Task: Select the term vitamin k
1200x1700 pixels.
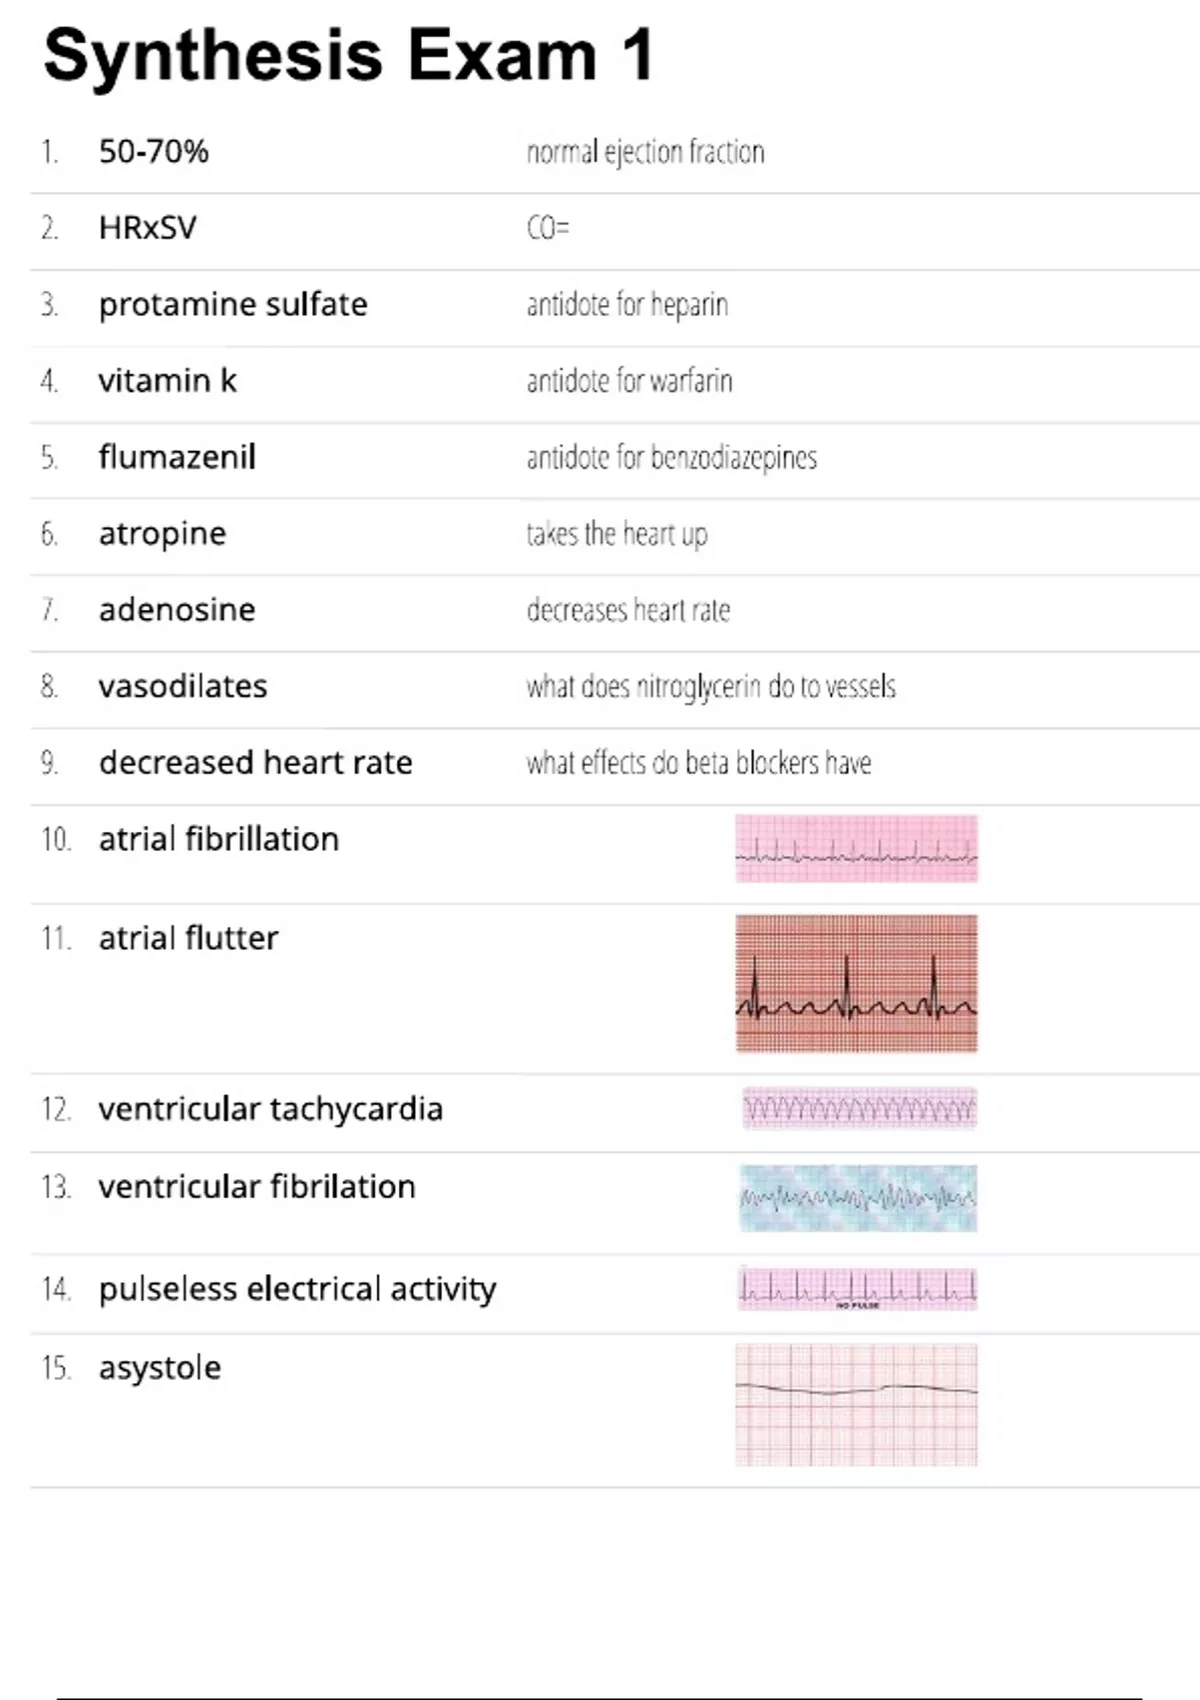Action: tap(168, 380)
